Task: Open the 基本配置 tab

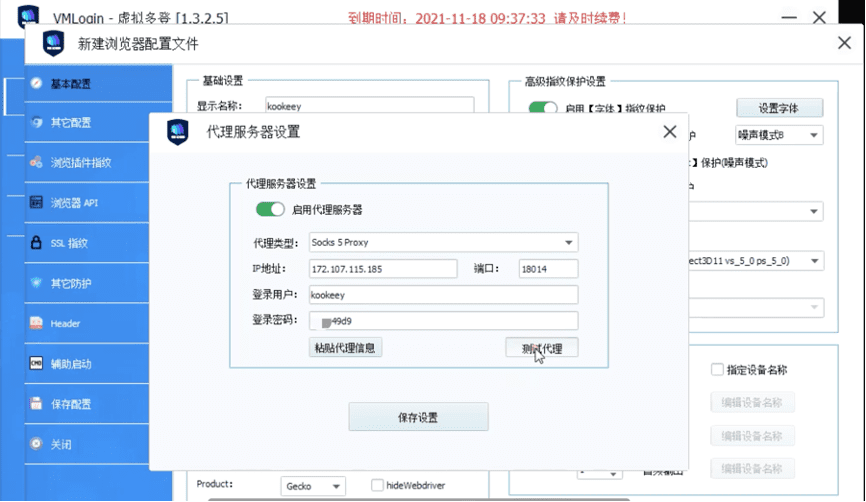Action: tap(98, 83)
